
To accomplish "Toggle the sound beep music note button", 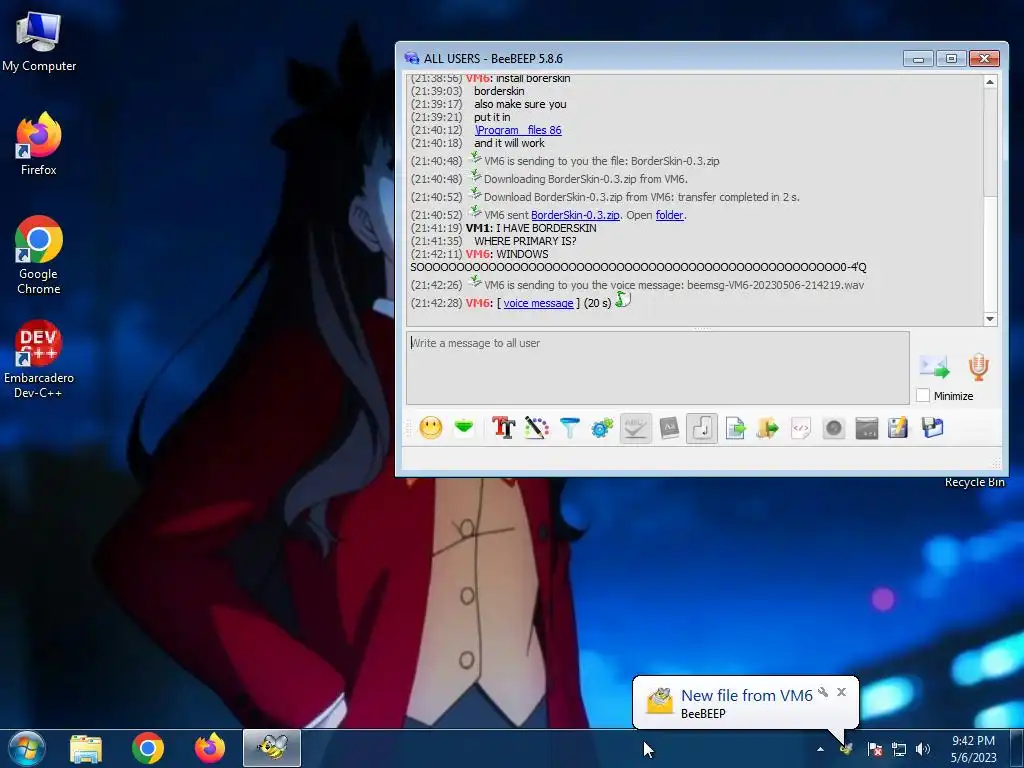I will pos(702,428).
